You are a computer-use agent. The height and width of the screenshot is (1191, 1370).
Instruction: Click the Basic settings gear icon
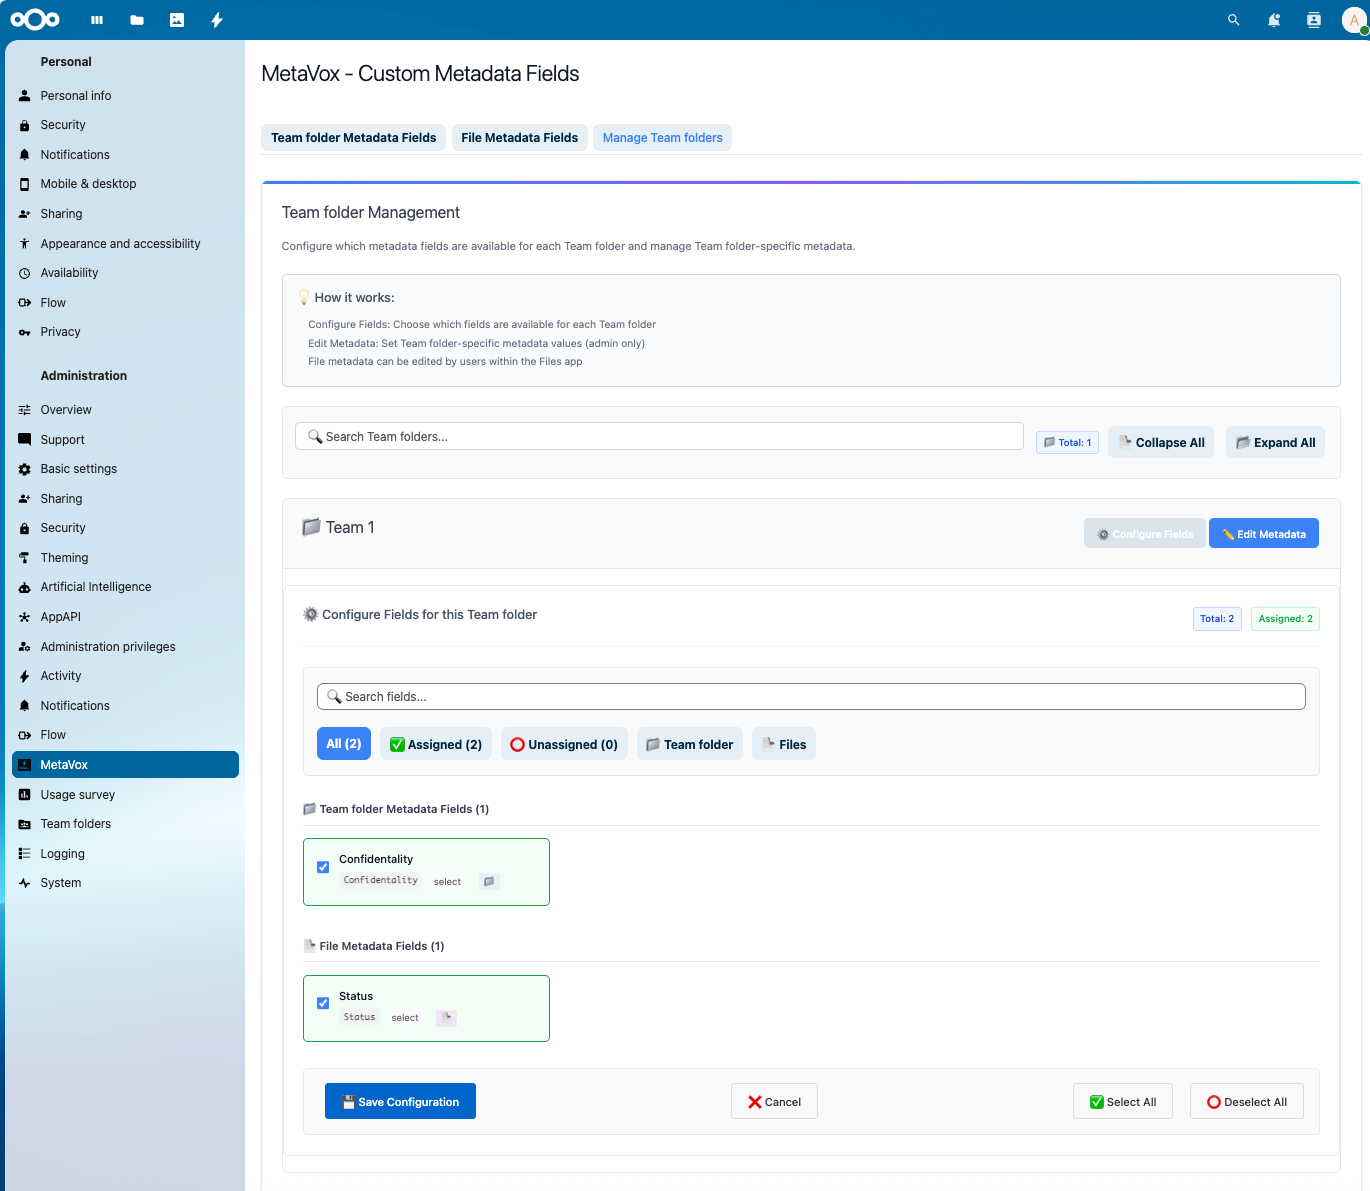click(25, 469)
